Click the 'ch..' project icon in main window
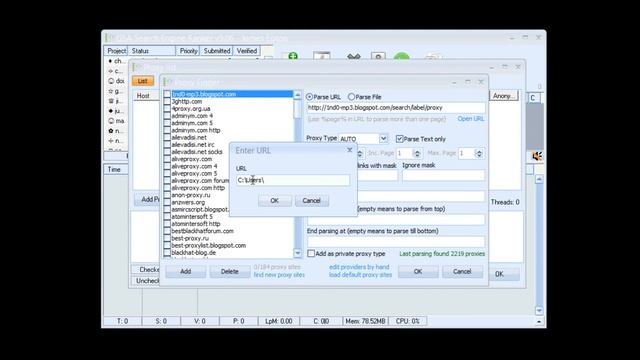The height and width of the screenshot is (360, 640). tap(111, 61)
